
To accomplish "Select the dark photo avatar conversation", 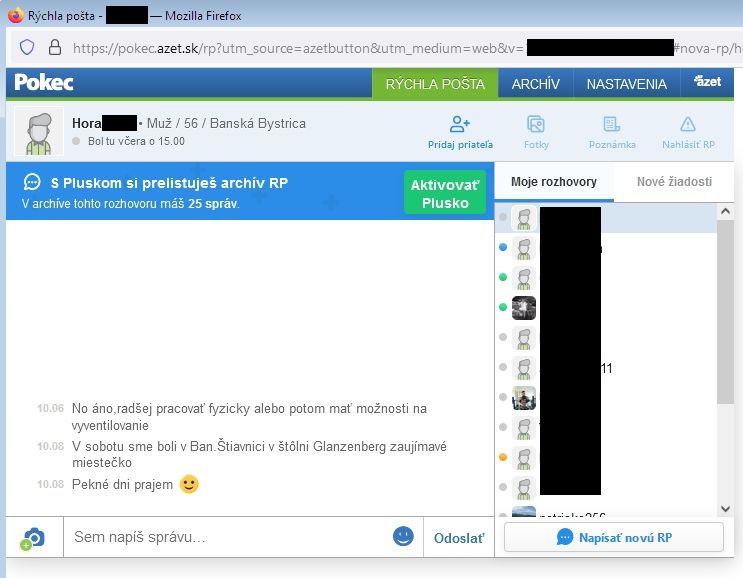I will (x=524, y=307).
